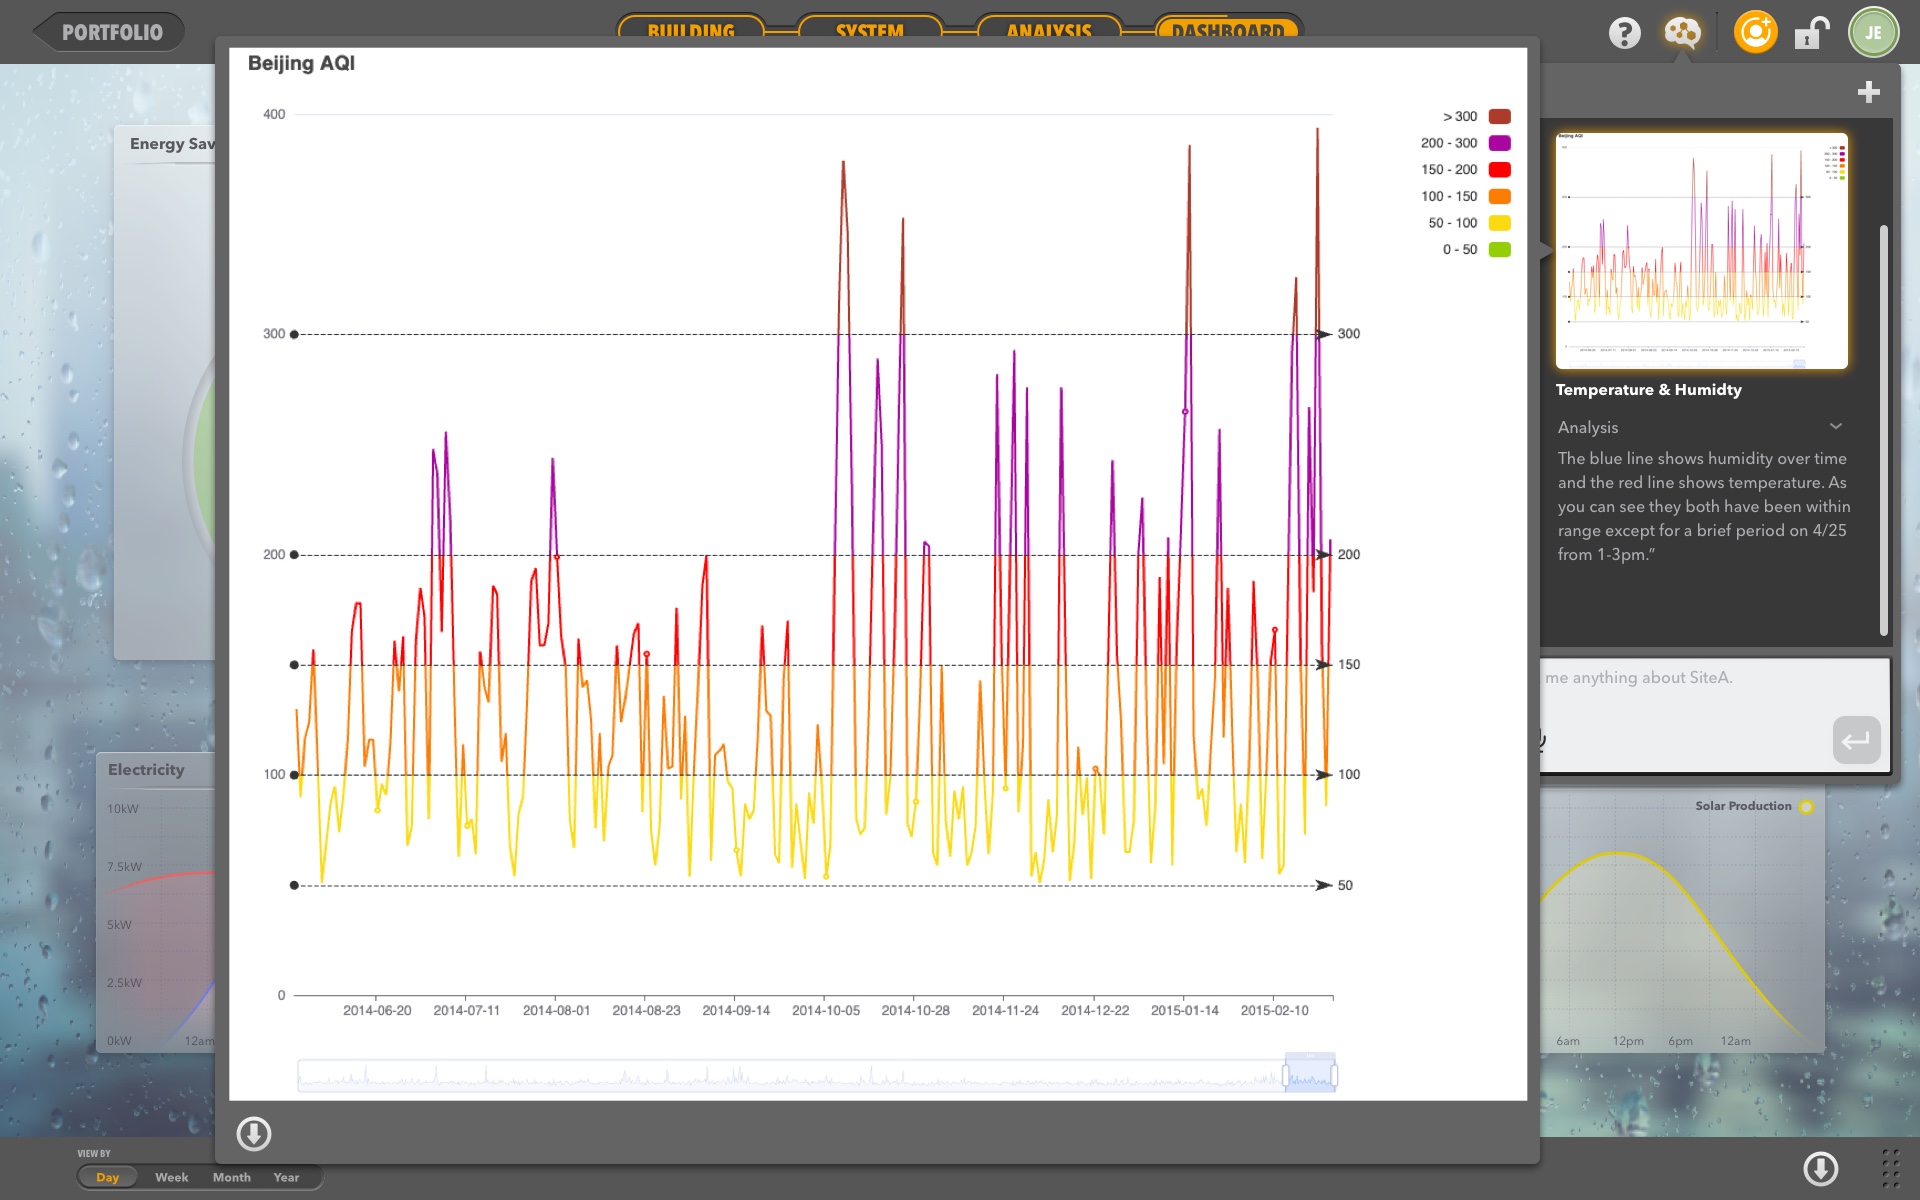Screen dimensions: 1920x1200
Task: Open the chat bubbles assistant icon
Action: pos(1682,33)
